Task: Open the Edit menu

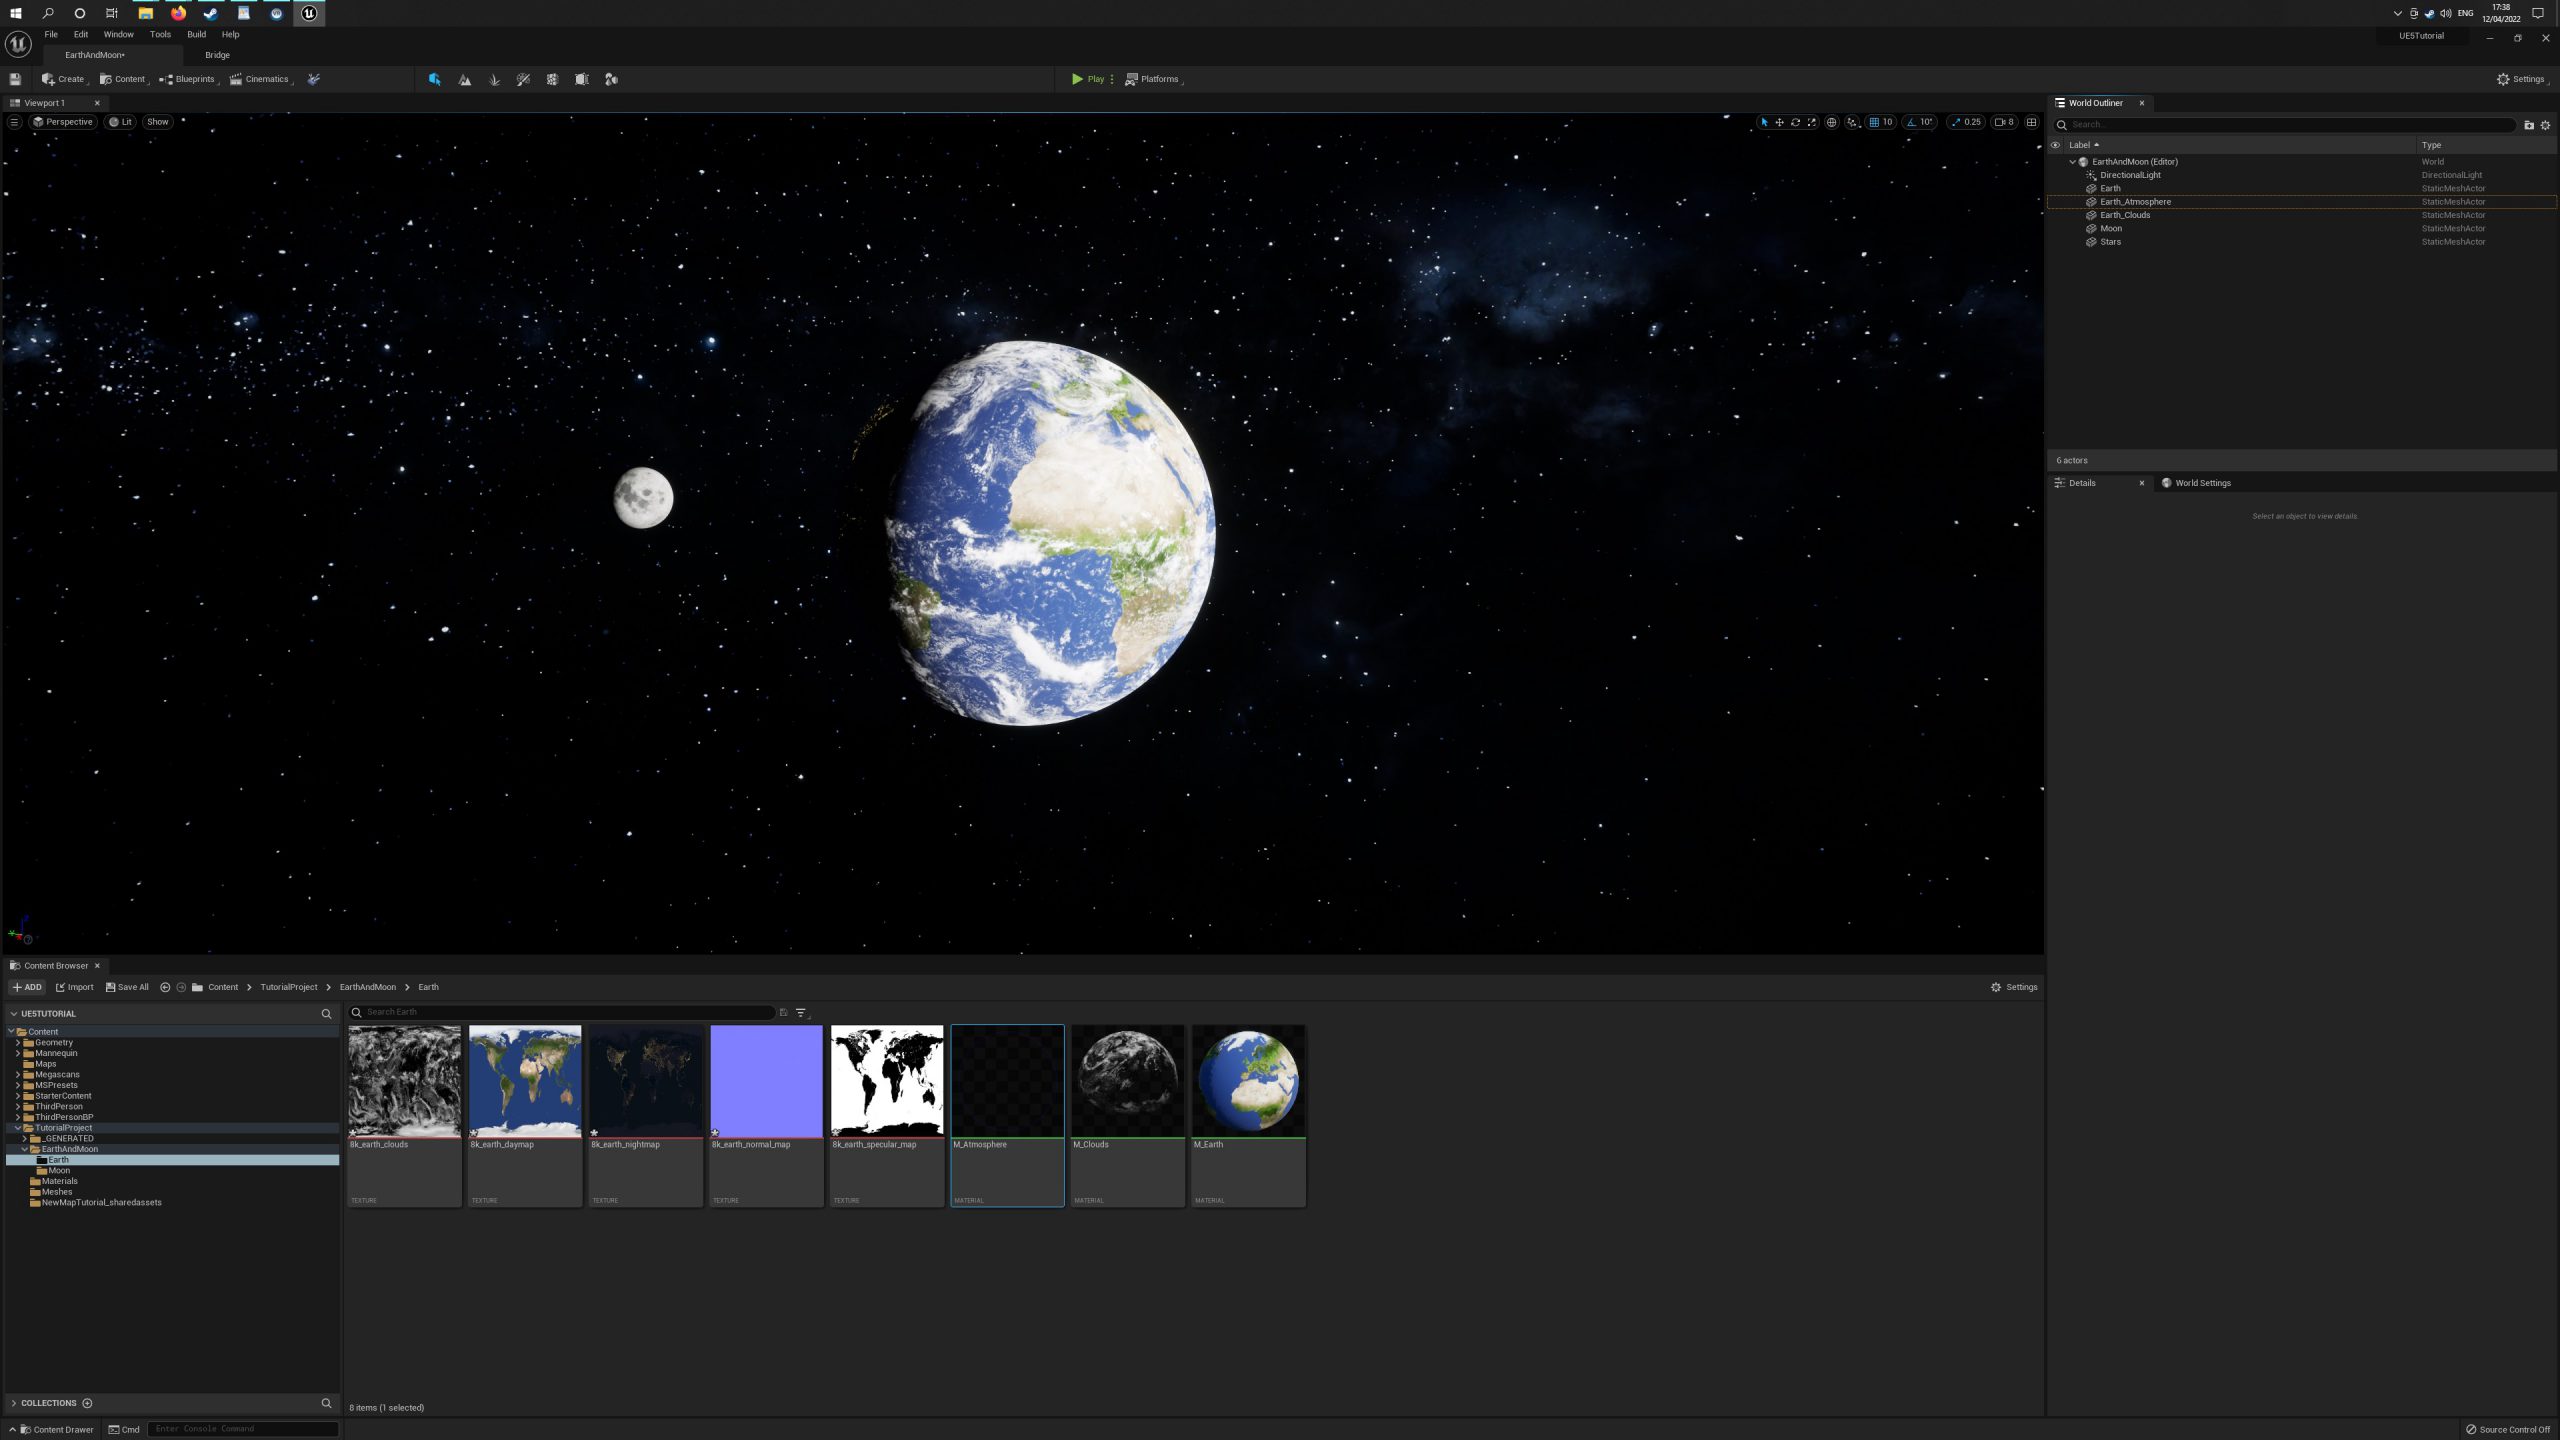Action: point(81,34)
